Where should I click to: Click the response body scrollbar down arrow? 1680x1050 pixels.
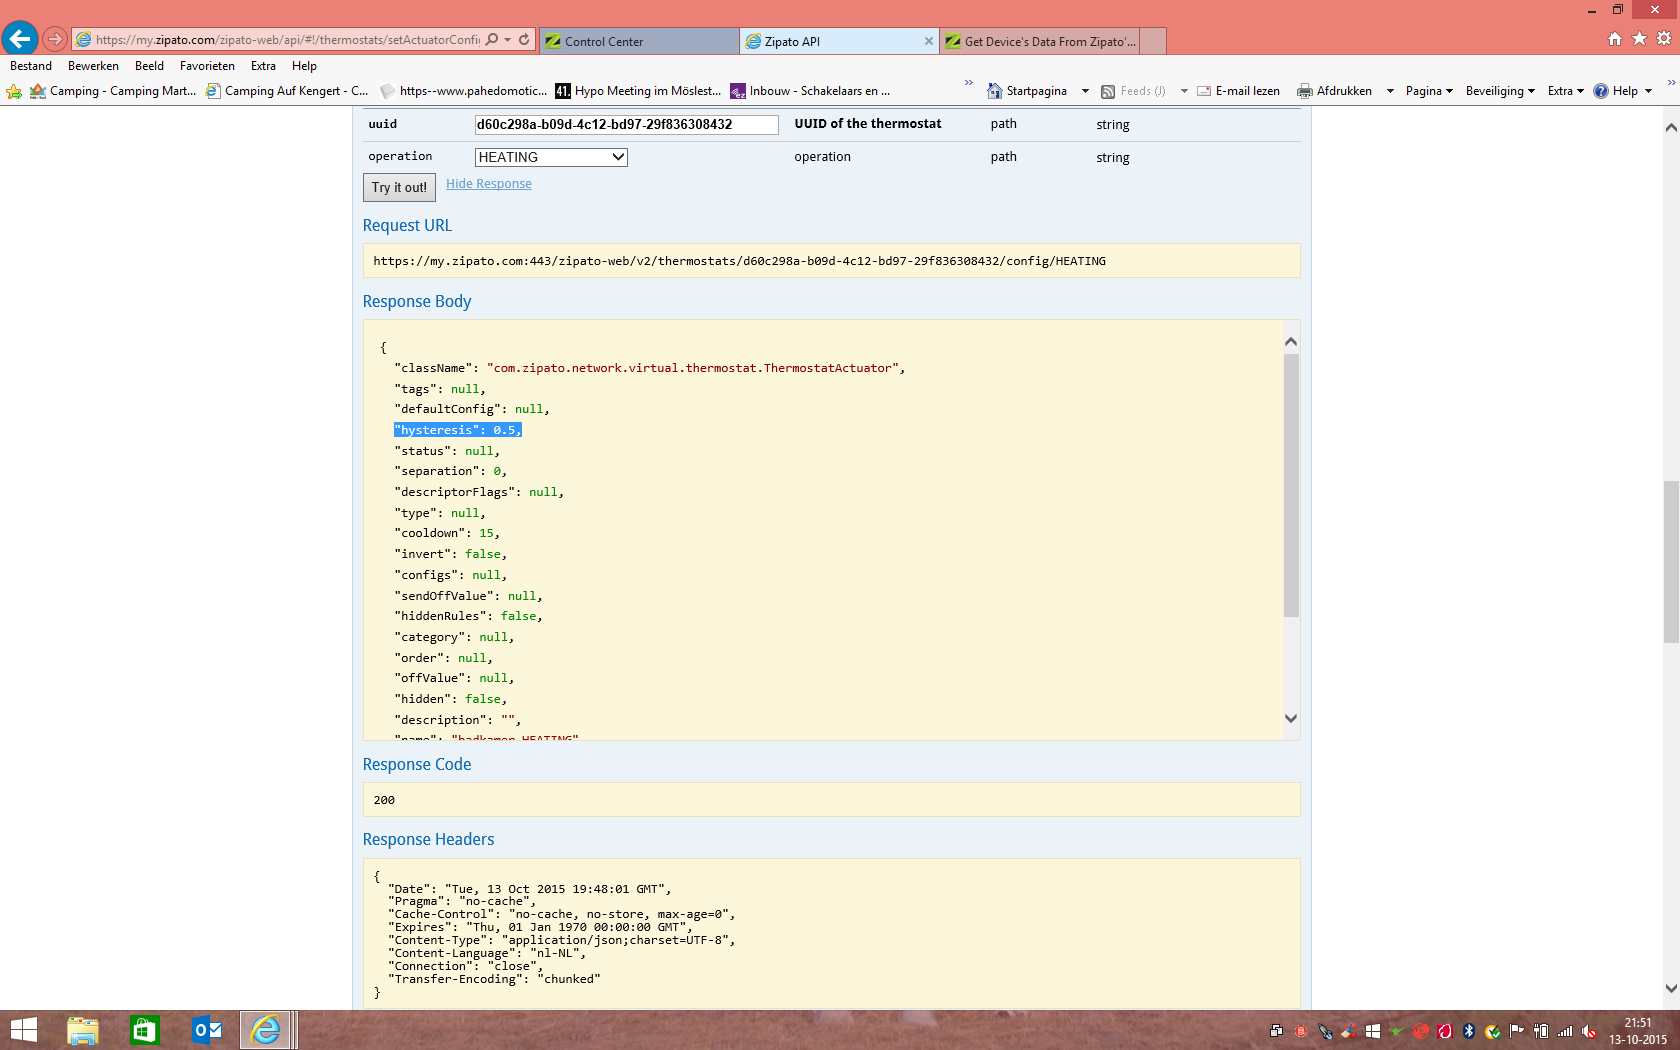click(x=1291, y=719)
